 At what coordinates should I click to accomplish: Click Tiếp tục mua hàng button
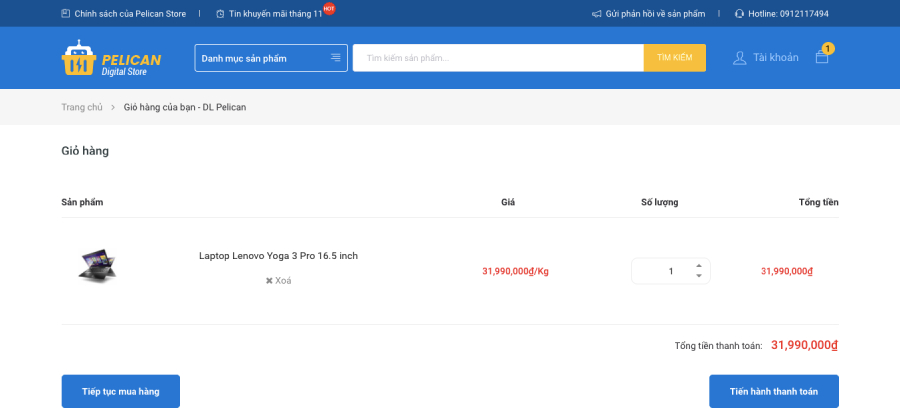[x=121, y=391]
